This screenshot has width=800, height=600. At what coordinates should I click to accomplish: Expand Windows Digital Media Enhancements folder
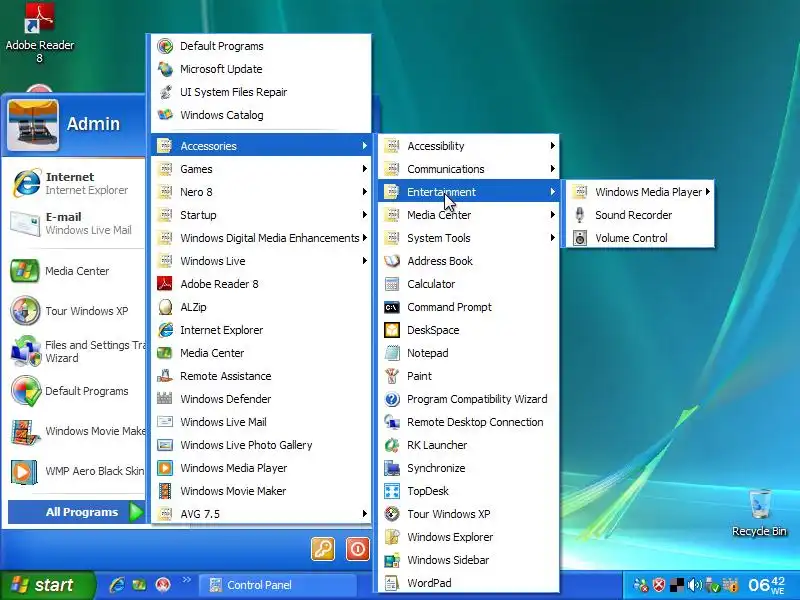[x=261, y=238]
